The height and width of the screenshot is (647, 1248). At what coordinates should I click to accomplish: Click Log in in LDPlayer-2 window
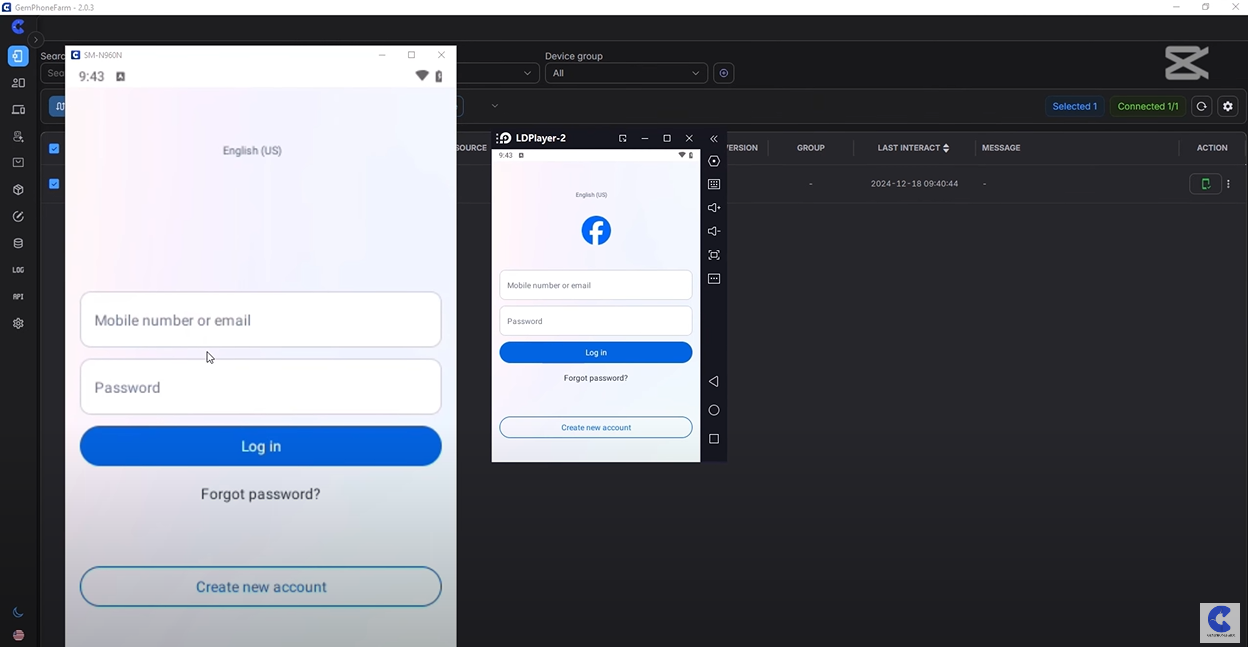point(596,352)
